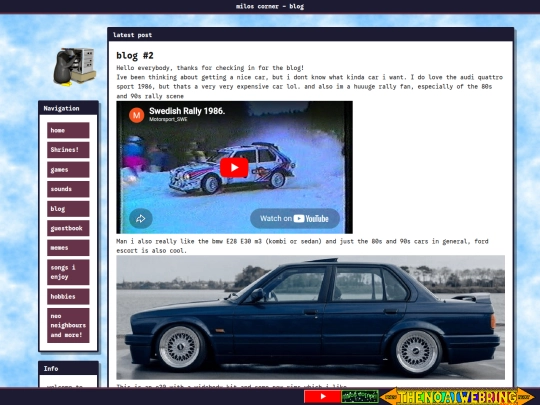Click the latest post panel header
Viewport: 540px width, 405px height.
point(311,35)
